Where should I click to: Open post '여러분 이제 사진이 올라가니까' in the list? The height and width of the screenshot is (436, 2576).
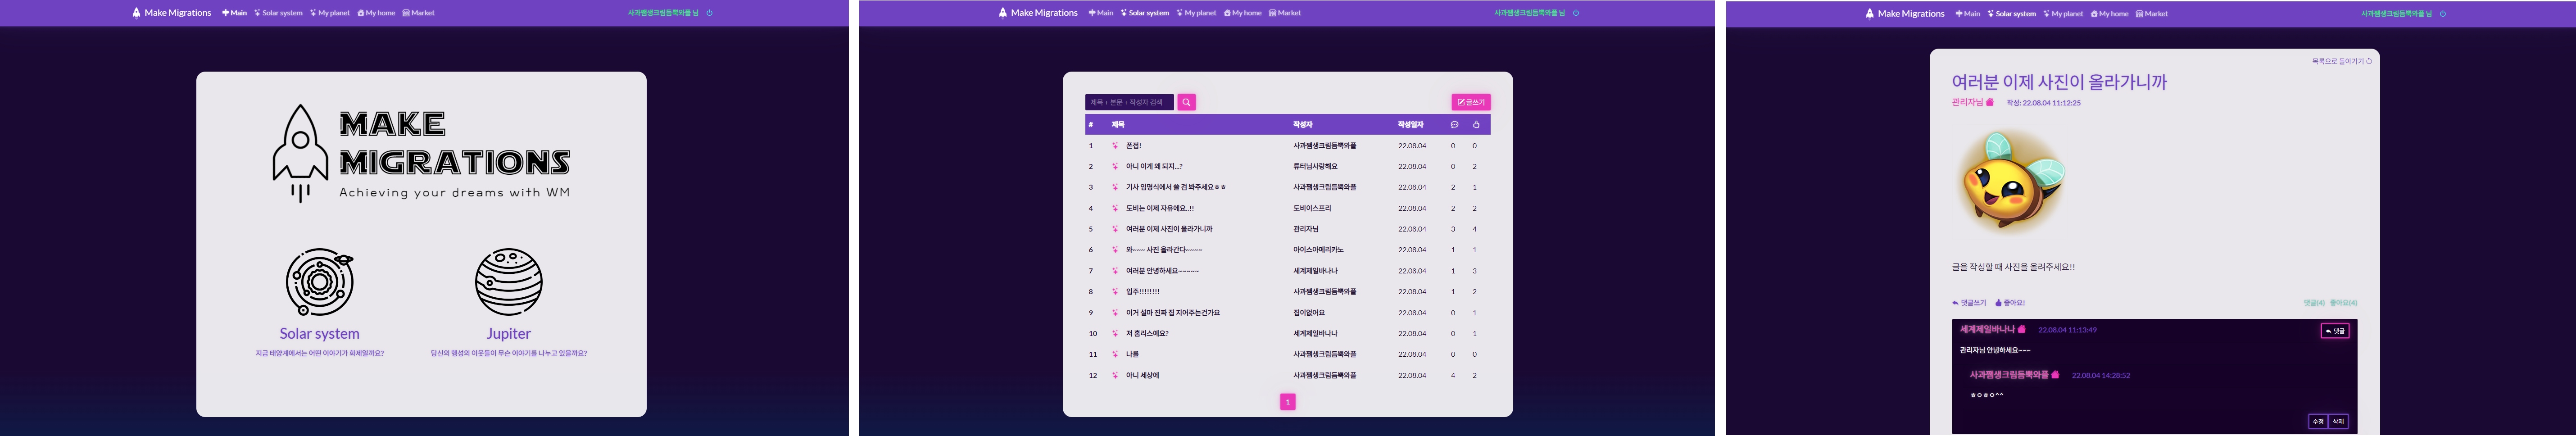click(x=1169, y=229)
